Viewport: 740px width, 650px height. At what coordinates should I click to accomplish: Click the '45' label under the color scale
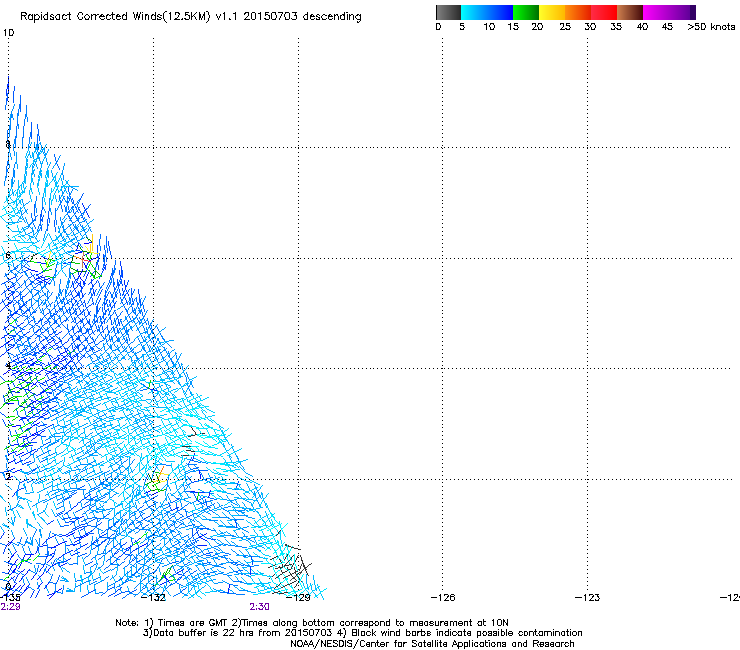click(x=667, y=27)
